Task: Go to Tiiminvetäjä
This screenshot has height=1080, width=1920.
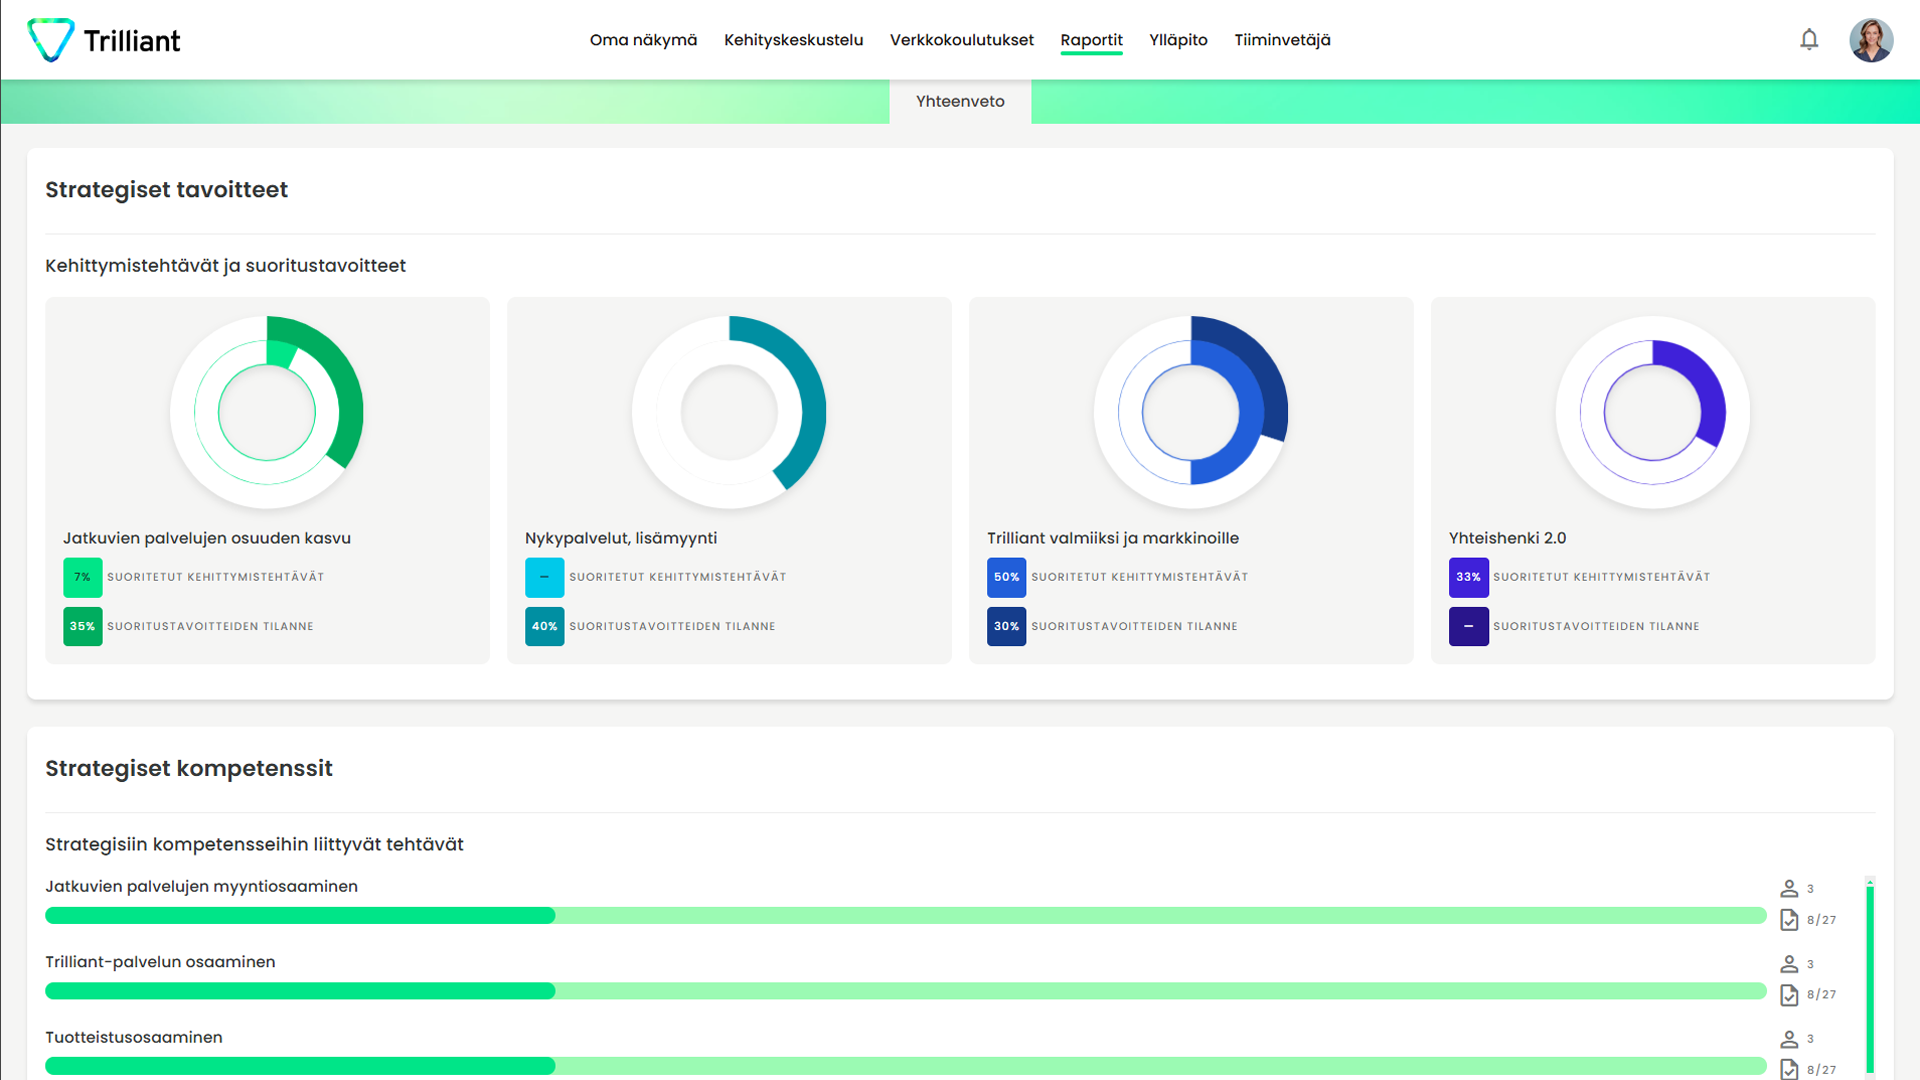Action: click(1282, 40)
